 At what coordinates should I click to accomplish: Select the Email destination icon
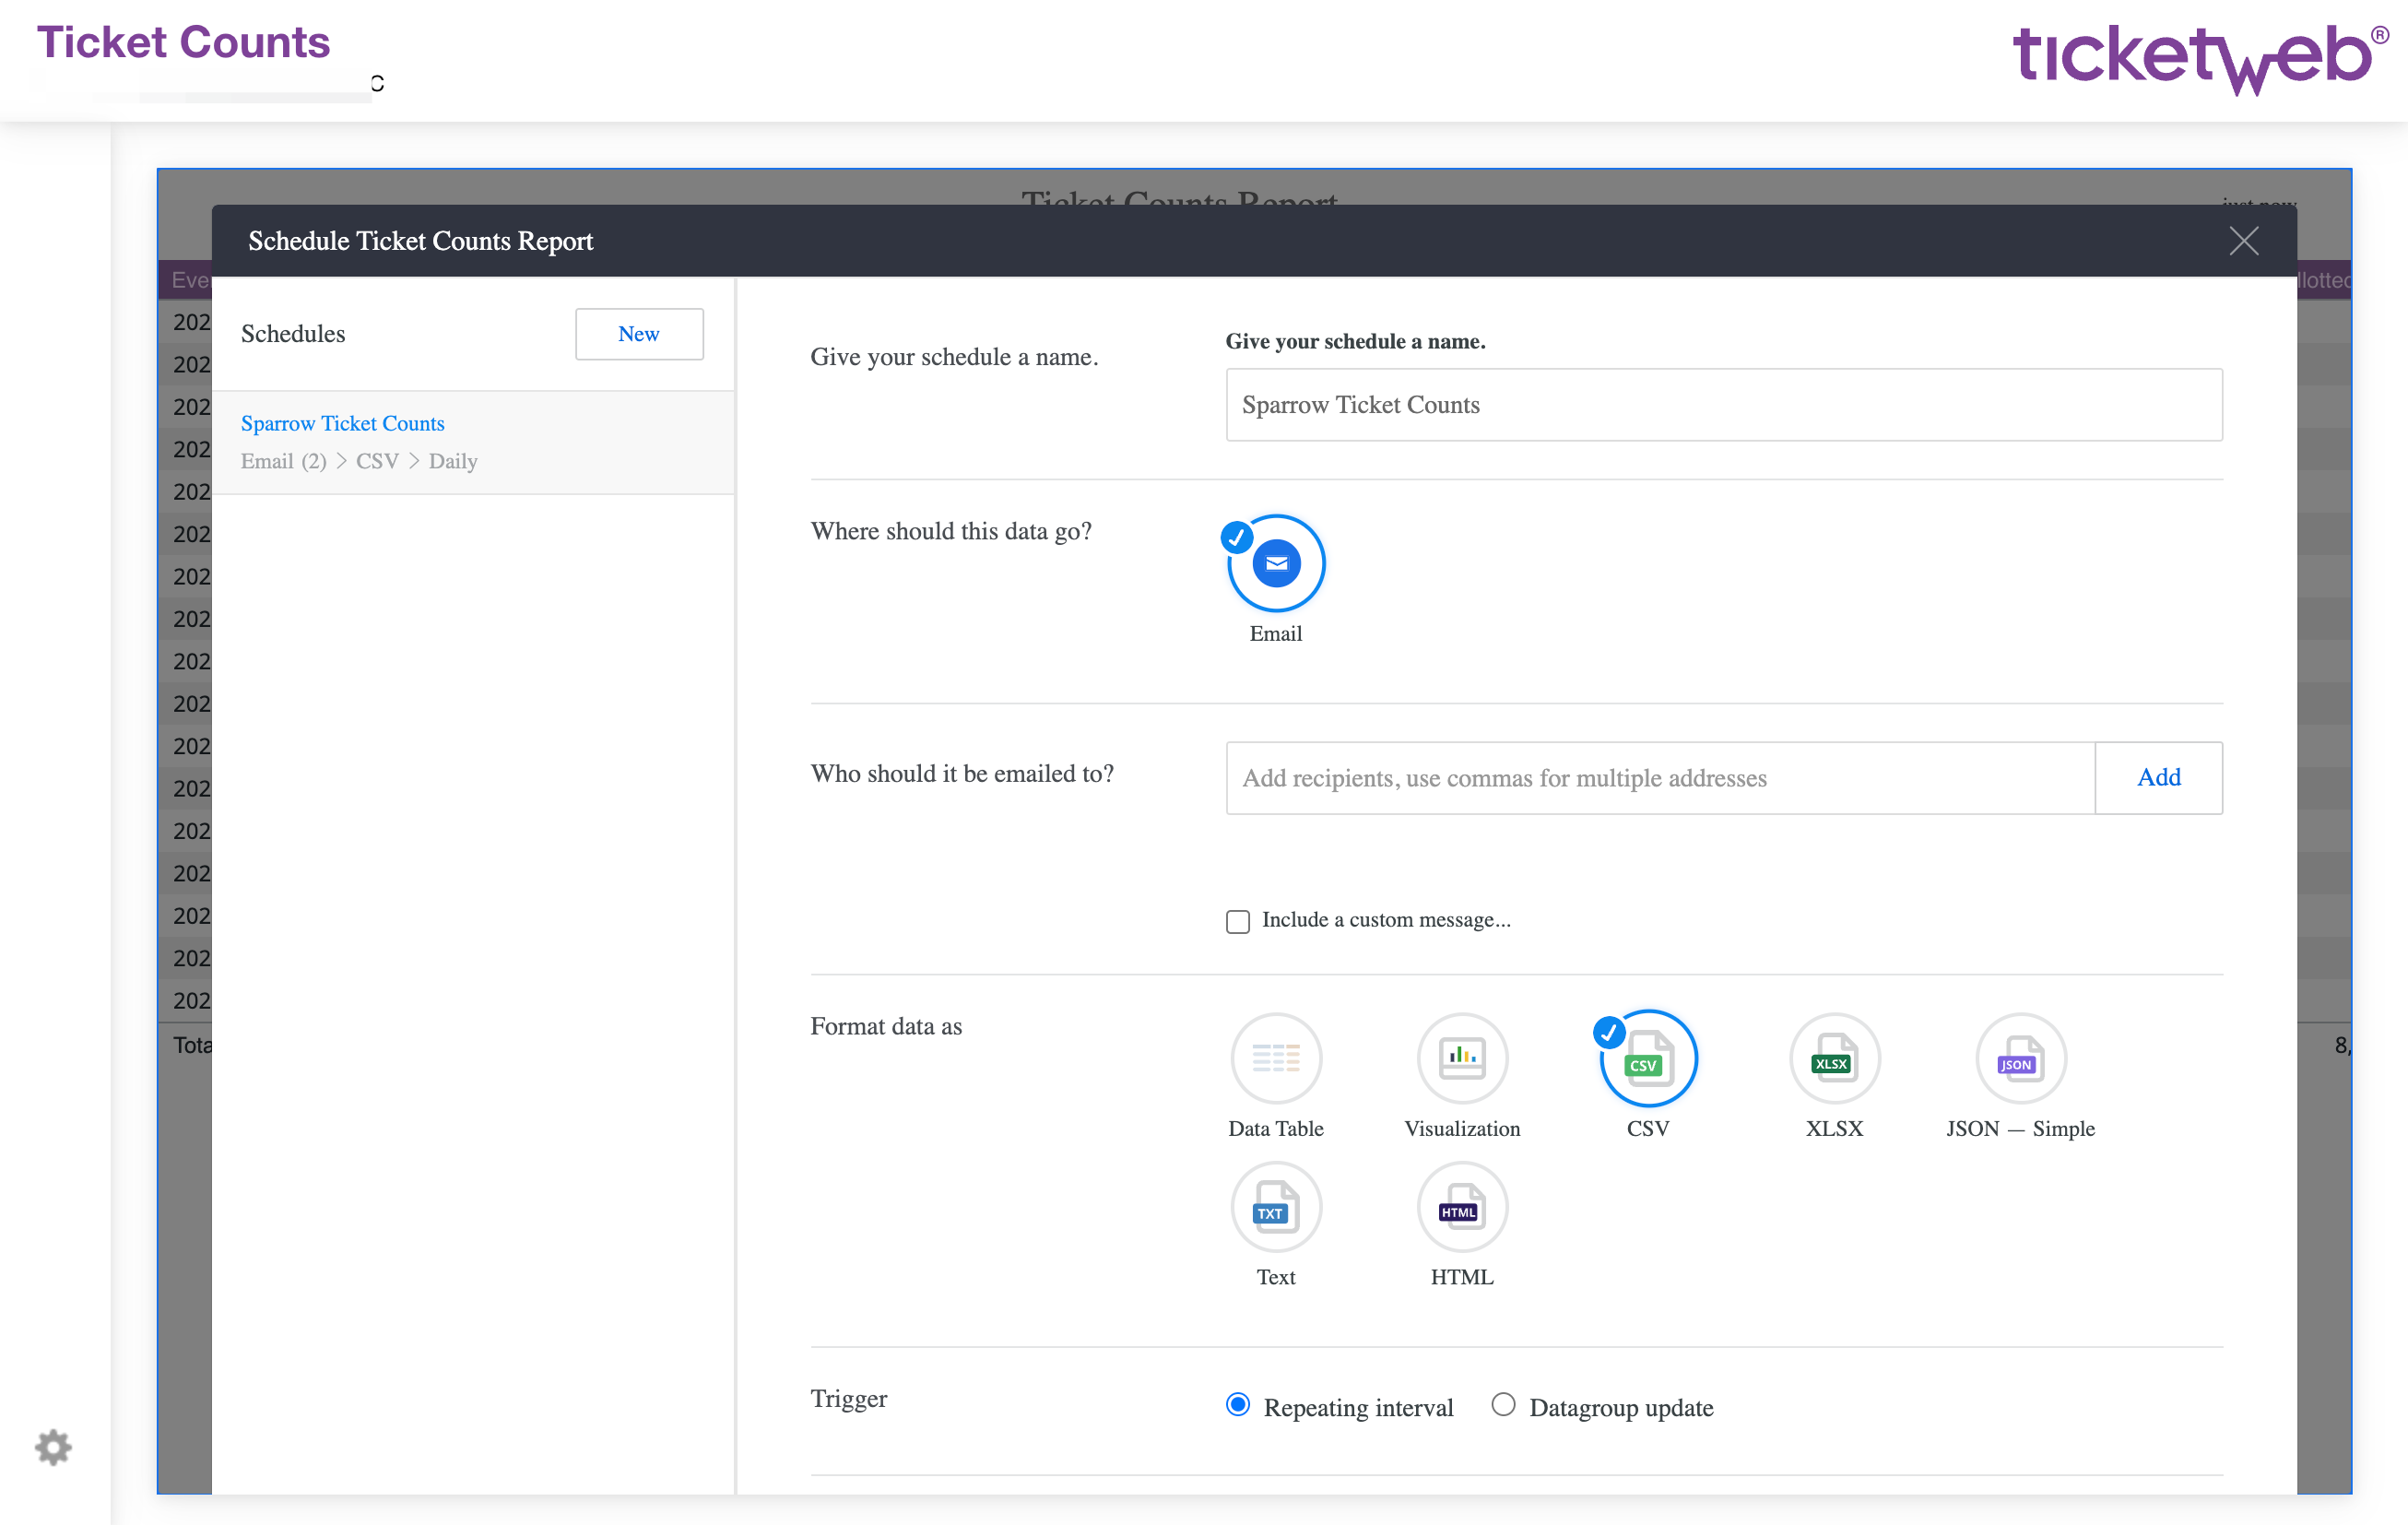[1276, 563]
